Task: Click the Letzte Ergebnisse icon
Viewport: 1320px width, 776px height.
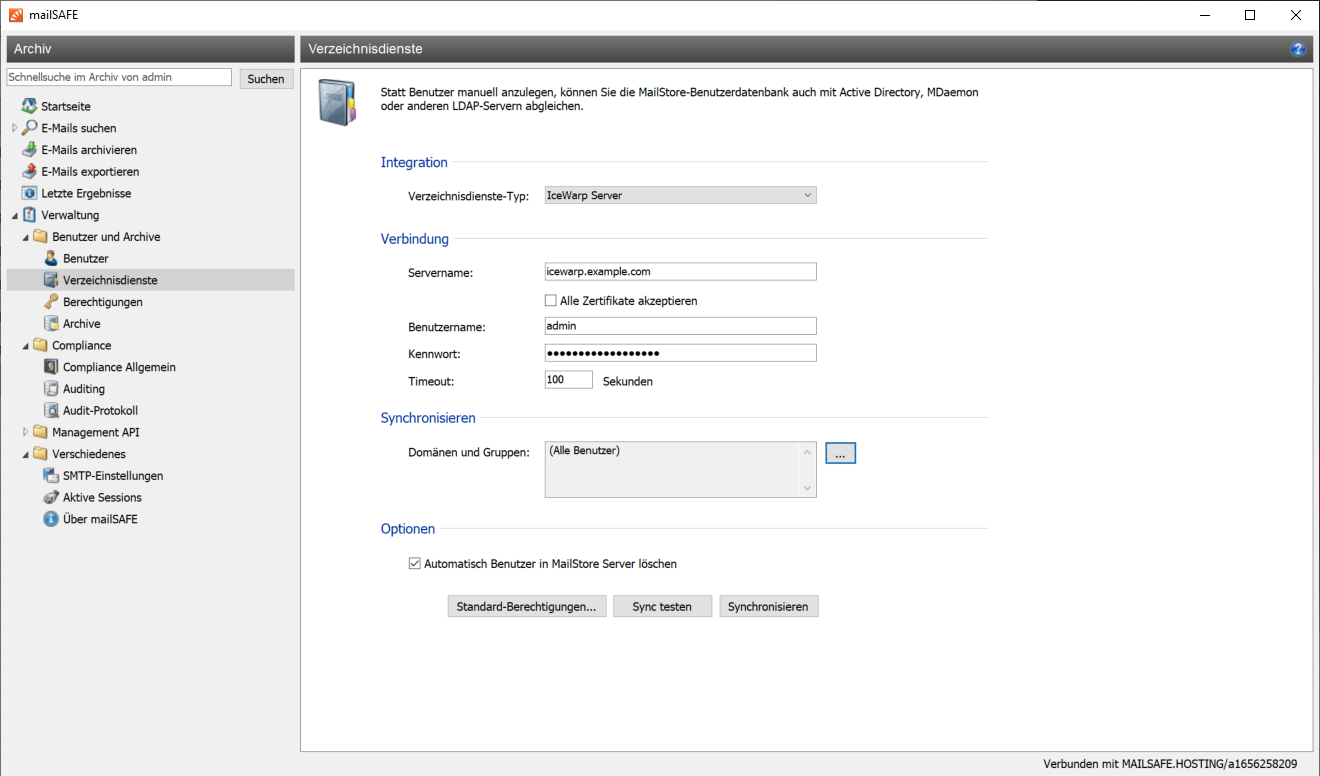Action: click(29, 193)
